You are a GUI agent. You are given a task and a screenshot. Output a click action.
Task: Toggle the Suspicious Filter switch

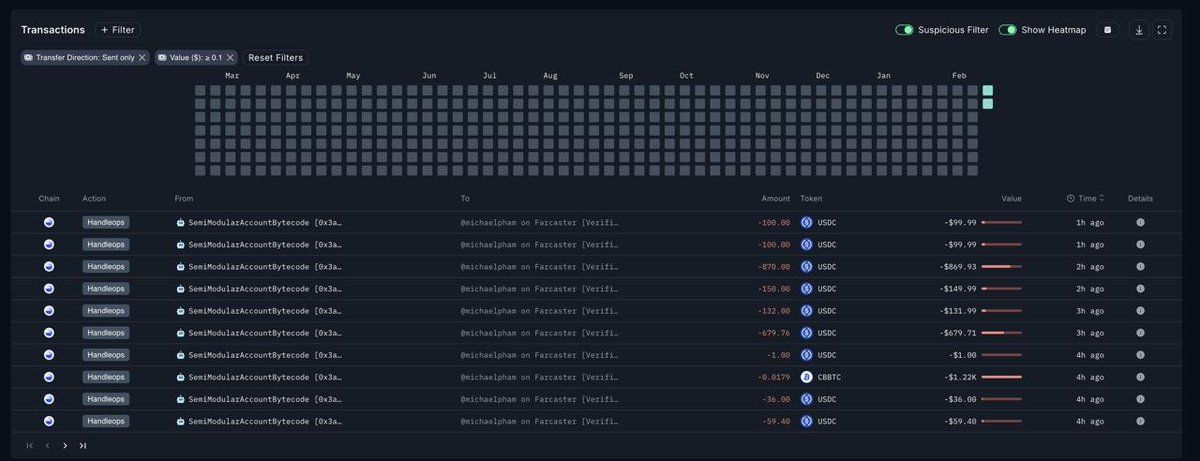tap(904, 30)
